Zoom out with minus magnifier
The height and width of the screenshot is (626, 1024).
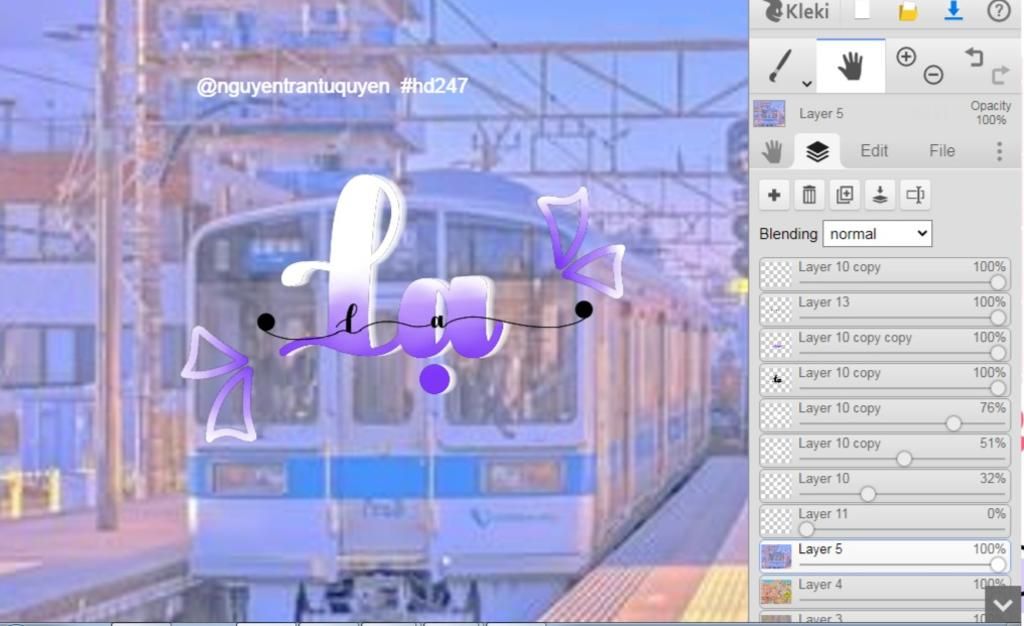[x=933, y=74]
